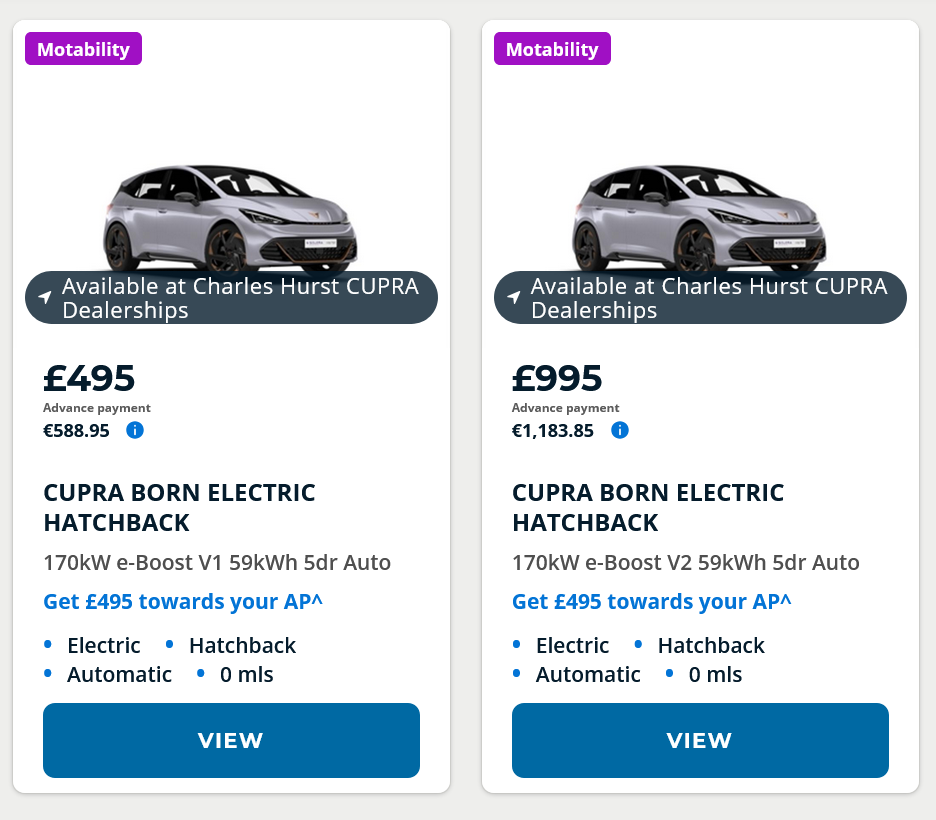This screenshot has width=936, height=820.
Task: Click the £495 advance payment price
Action: pyautogui.click(x=89, y=378)
